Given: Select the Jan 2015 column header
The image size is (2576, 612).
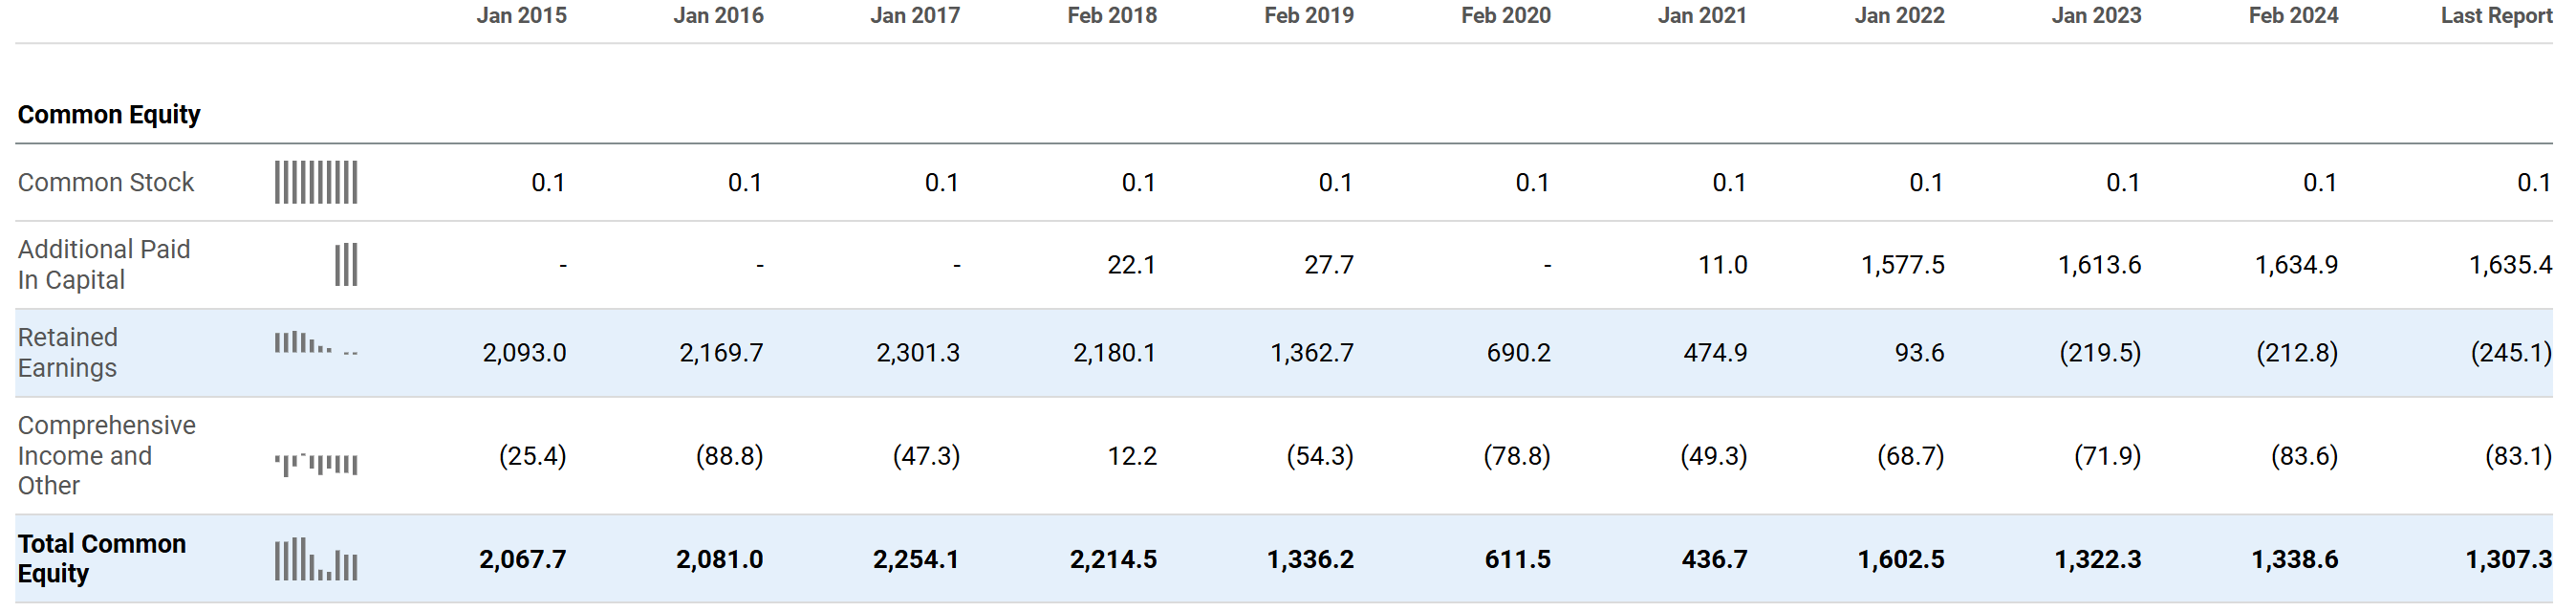Looking at the screenshot, I should coord(521,16).
